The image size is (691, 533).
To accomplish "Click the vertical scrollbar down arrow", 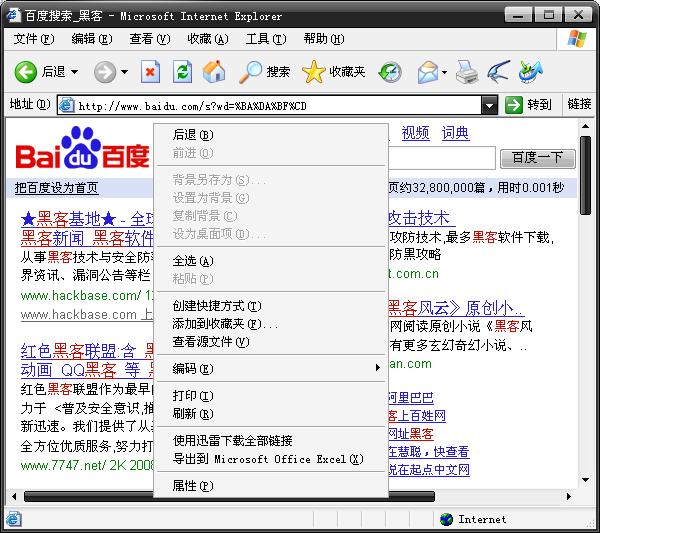I will tap(585, 480).
